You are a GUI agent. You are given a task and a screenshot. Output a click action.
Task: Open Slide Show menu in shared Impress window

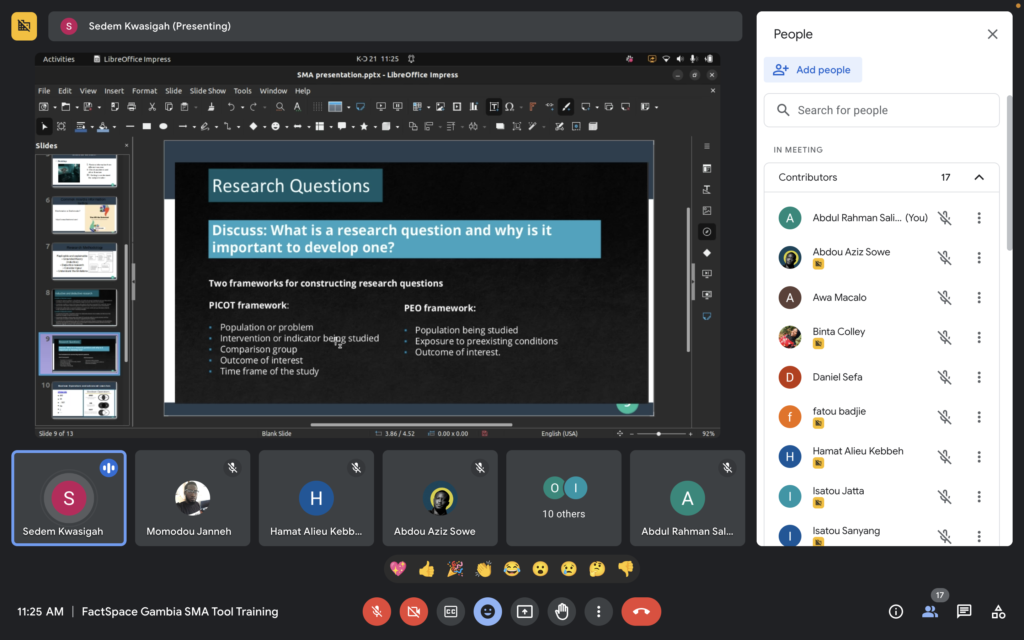click(x=208, y=91)
